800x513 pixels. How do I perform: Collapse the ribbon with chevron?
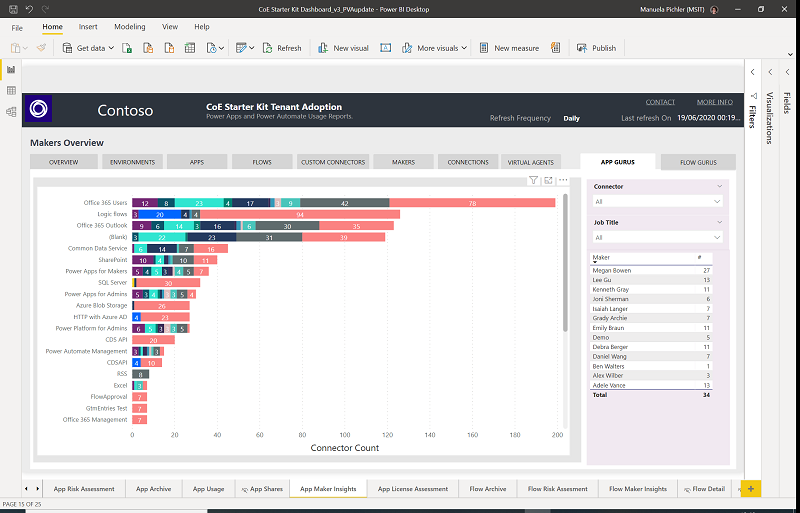point(790,54)
